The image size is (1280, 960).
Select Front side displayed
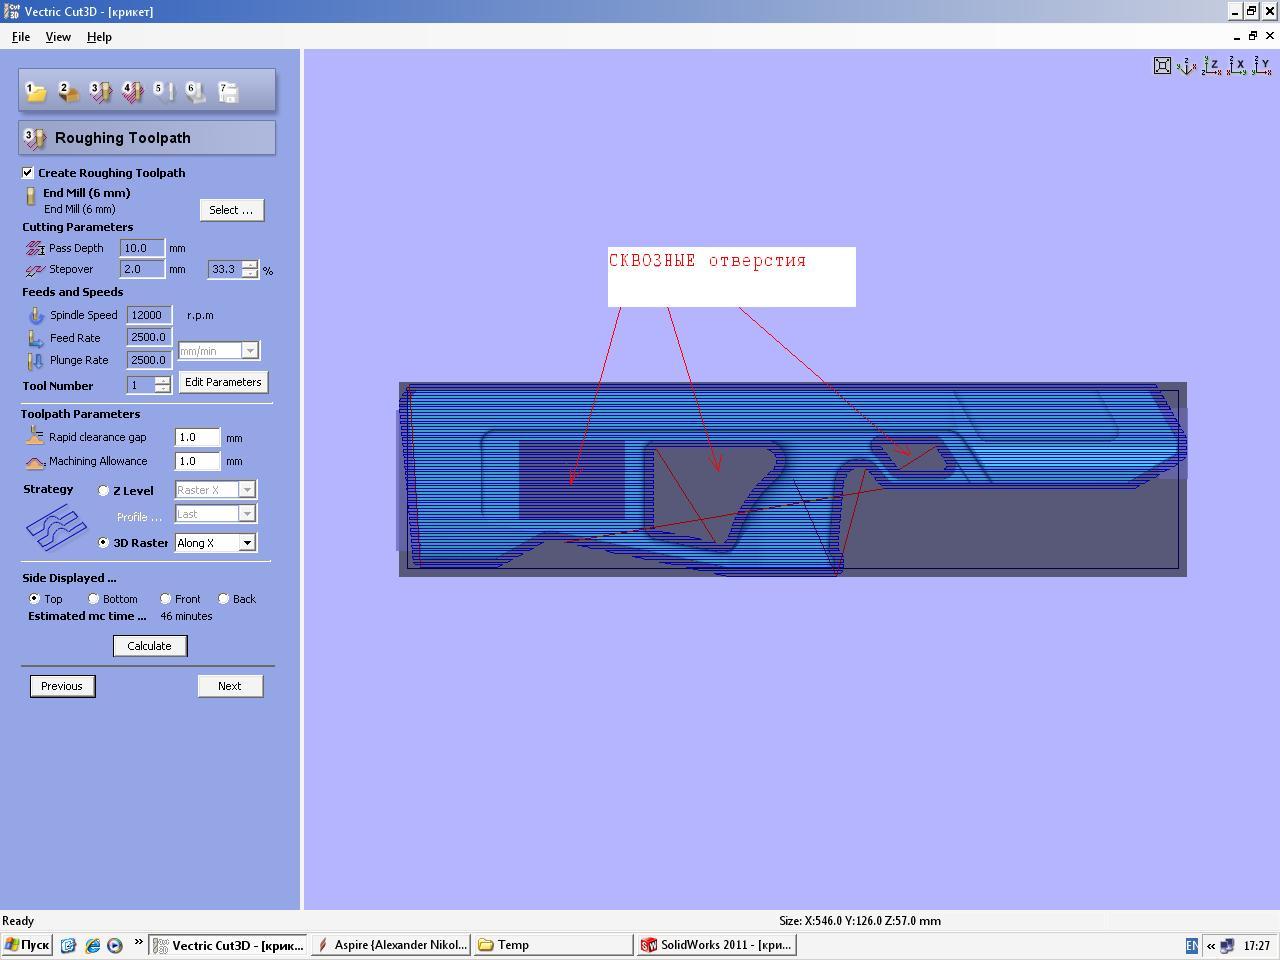166,599
